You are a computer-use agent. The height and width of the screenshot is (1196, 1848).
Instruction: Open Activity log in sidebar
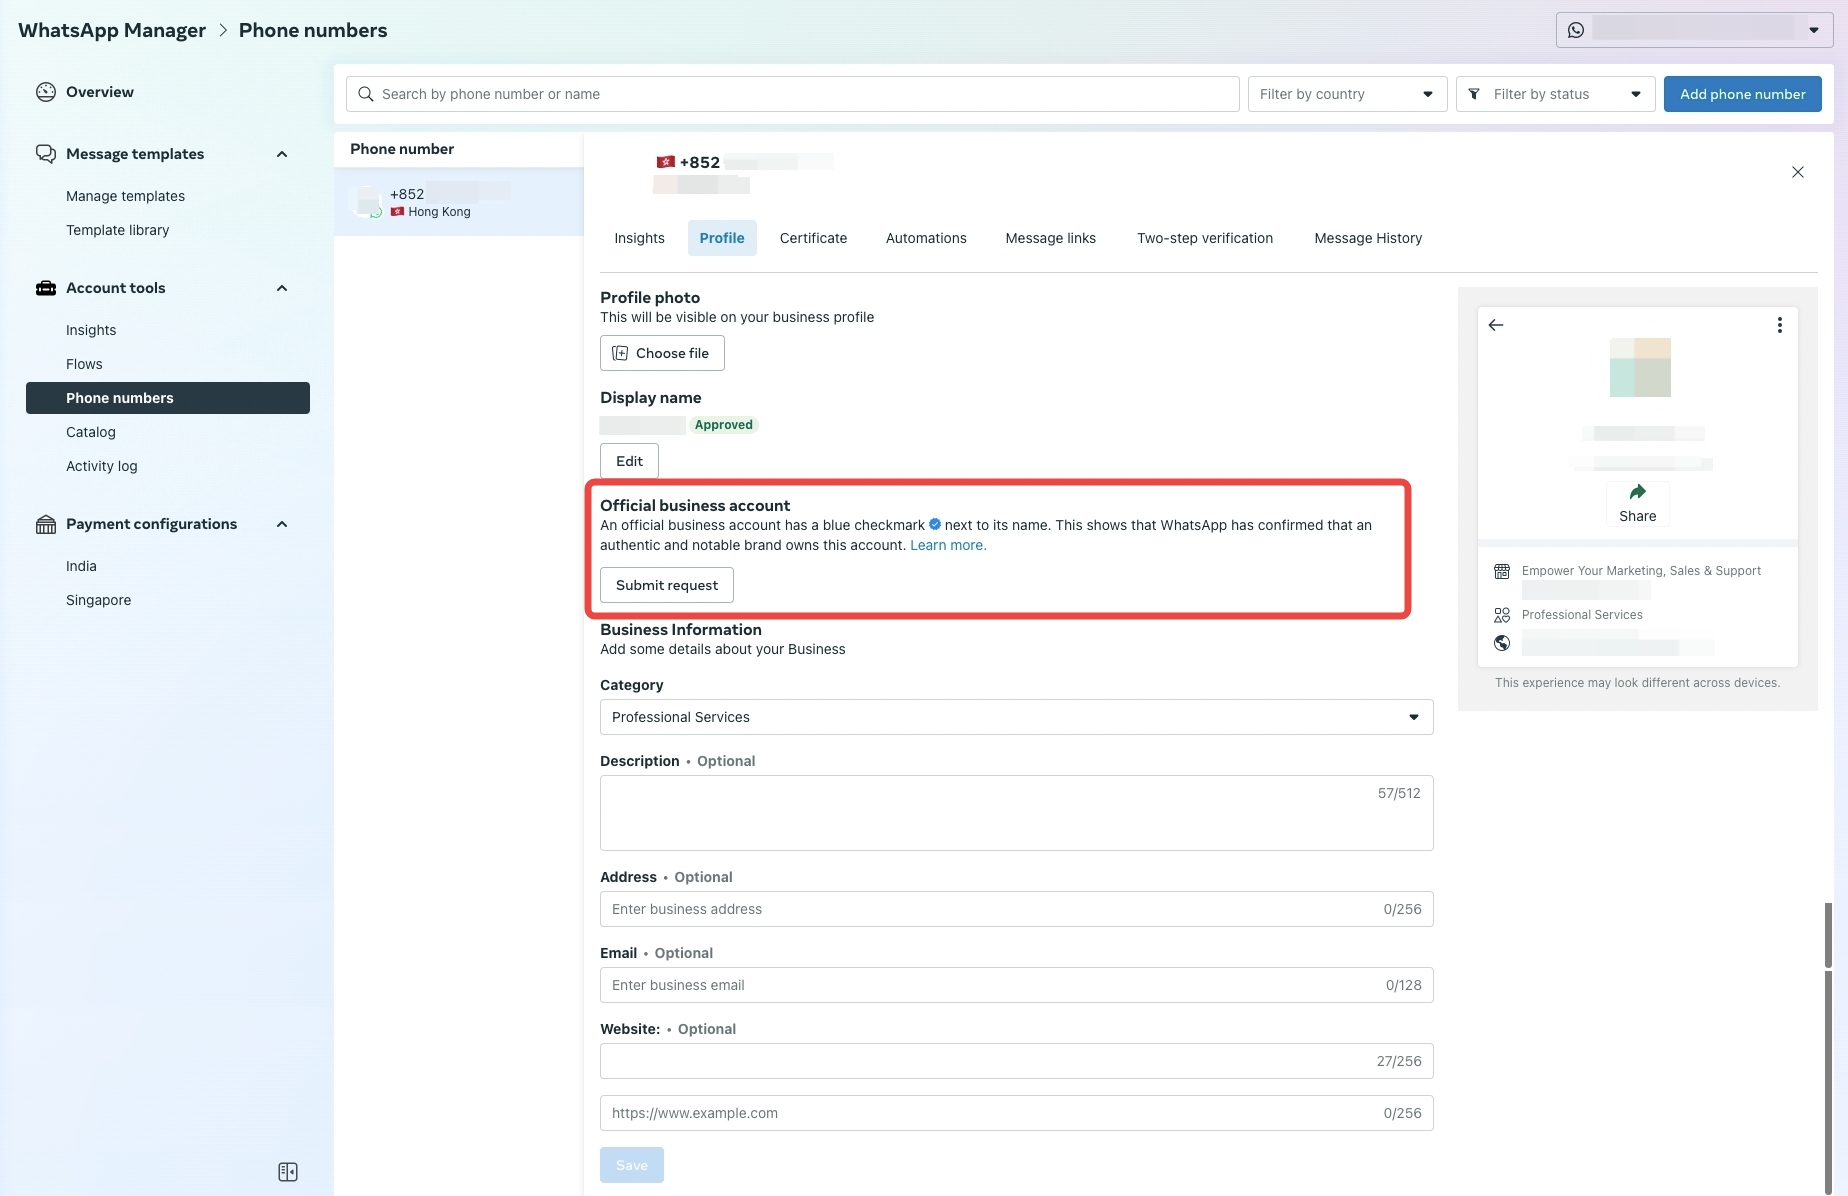pyautogui.click(x=101, y=466)
